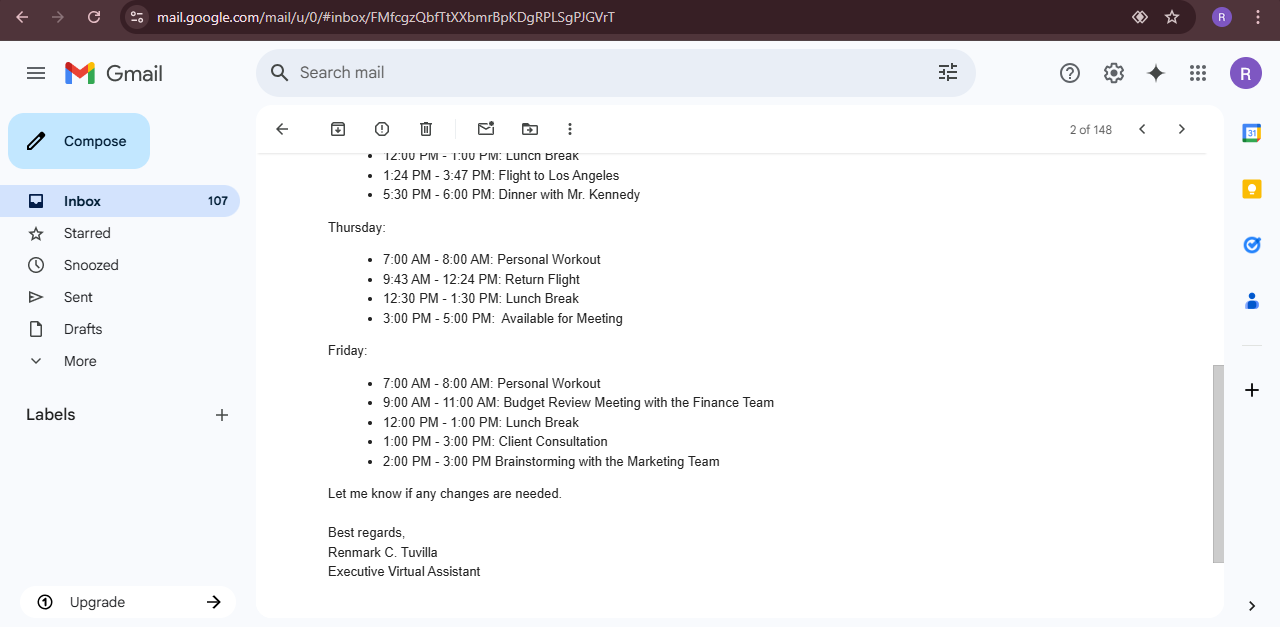Open the main menu hamburger icon
Image resolution: width=1280 pixels, height=627 pixels.
36,73
